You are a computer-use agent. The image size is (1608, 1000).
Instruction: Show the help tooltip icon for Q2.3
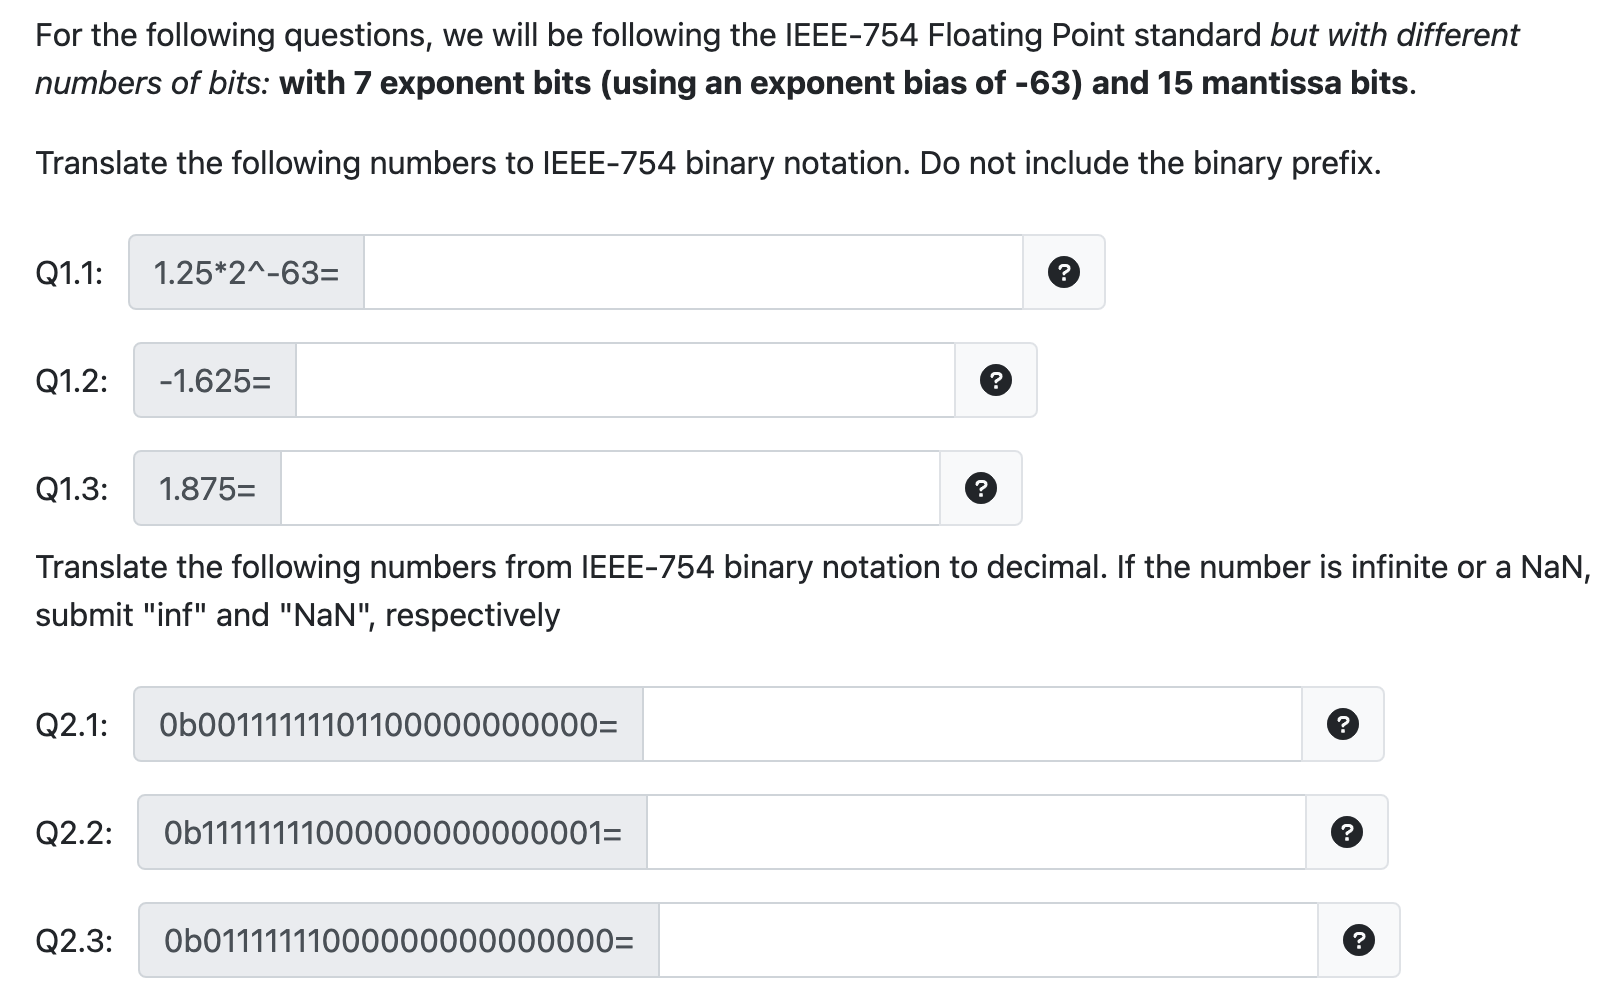[1358, 940]
